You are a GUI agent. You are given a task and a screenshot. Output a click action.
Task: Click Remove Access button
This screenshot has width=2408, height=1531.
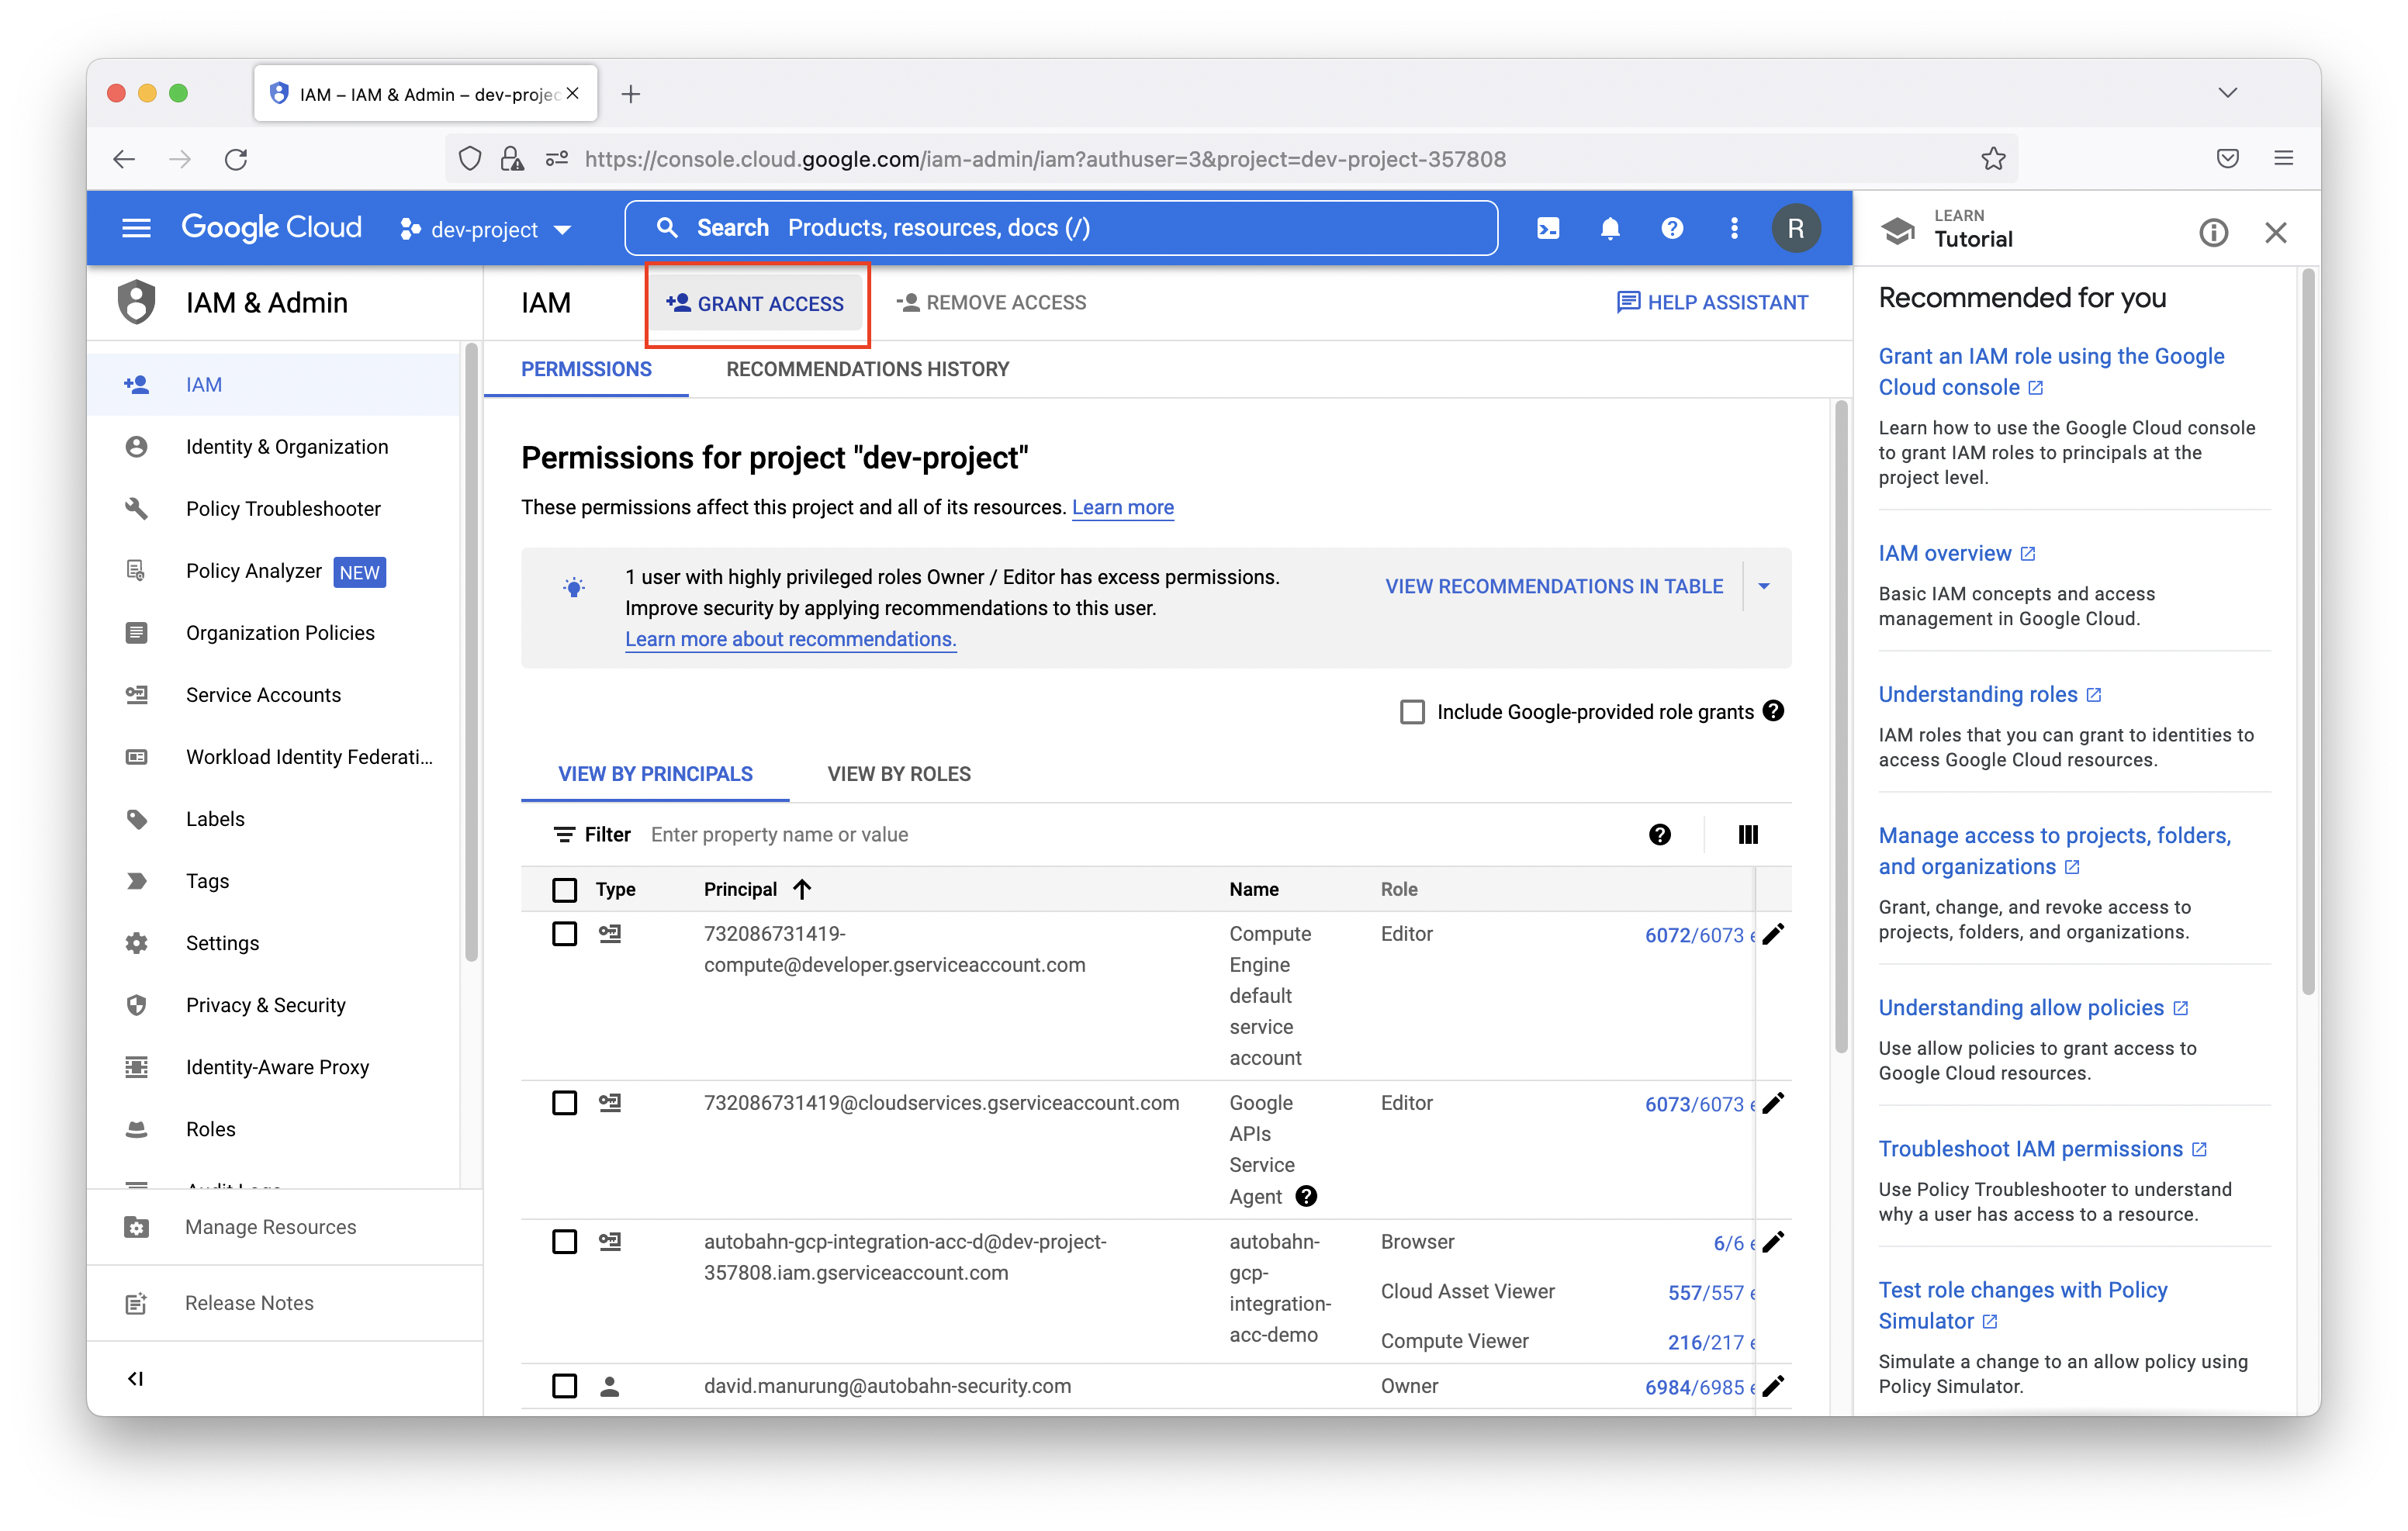coord(991,303)
